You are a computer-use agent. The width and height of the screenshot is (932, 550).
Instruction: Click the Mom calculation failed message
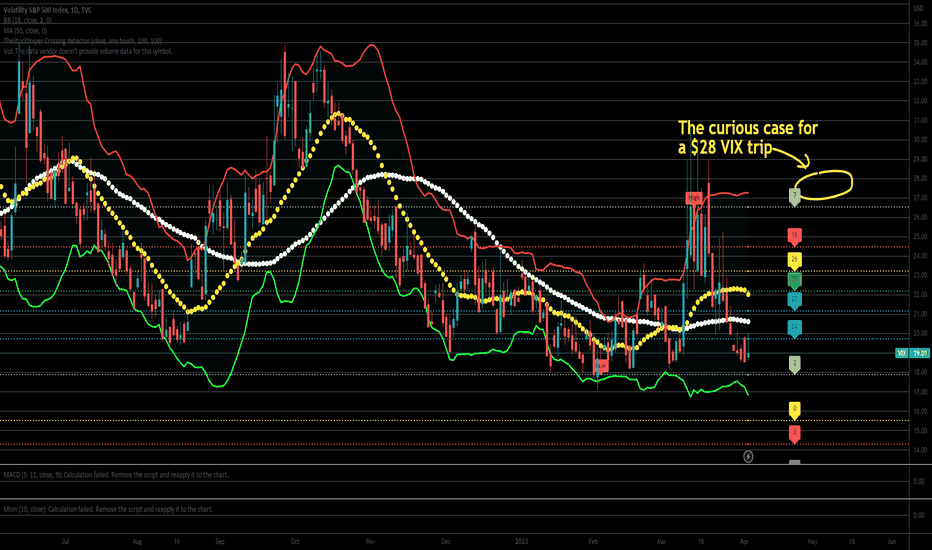click(x=108, y=510)
